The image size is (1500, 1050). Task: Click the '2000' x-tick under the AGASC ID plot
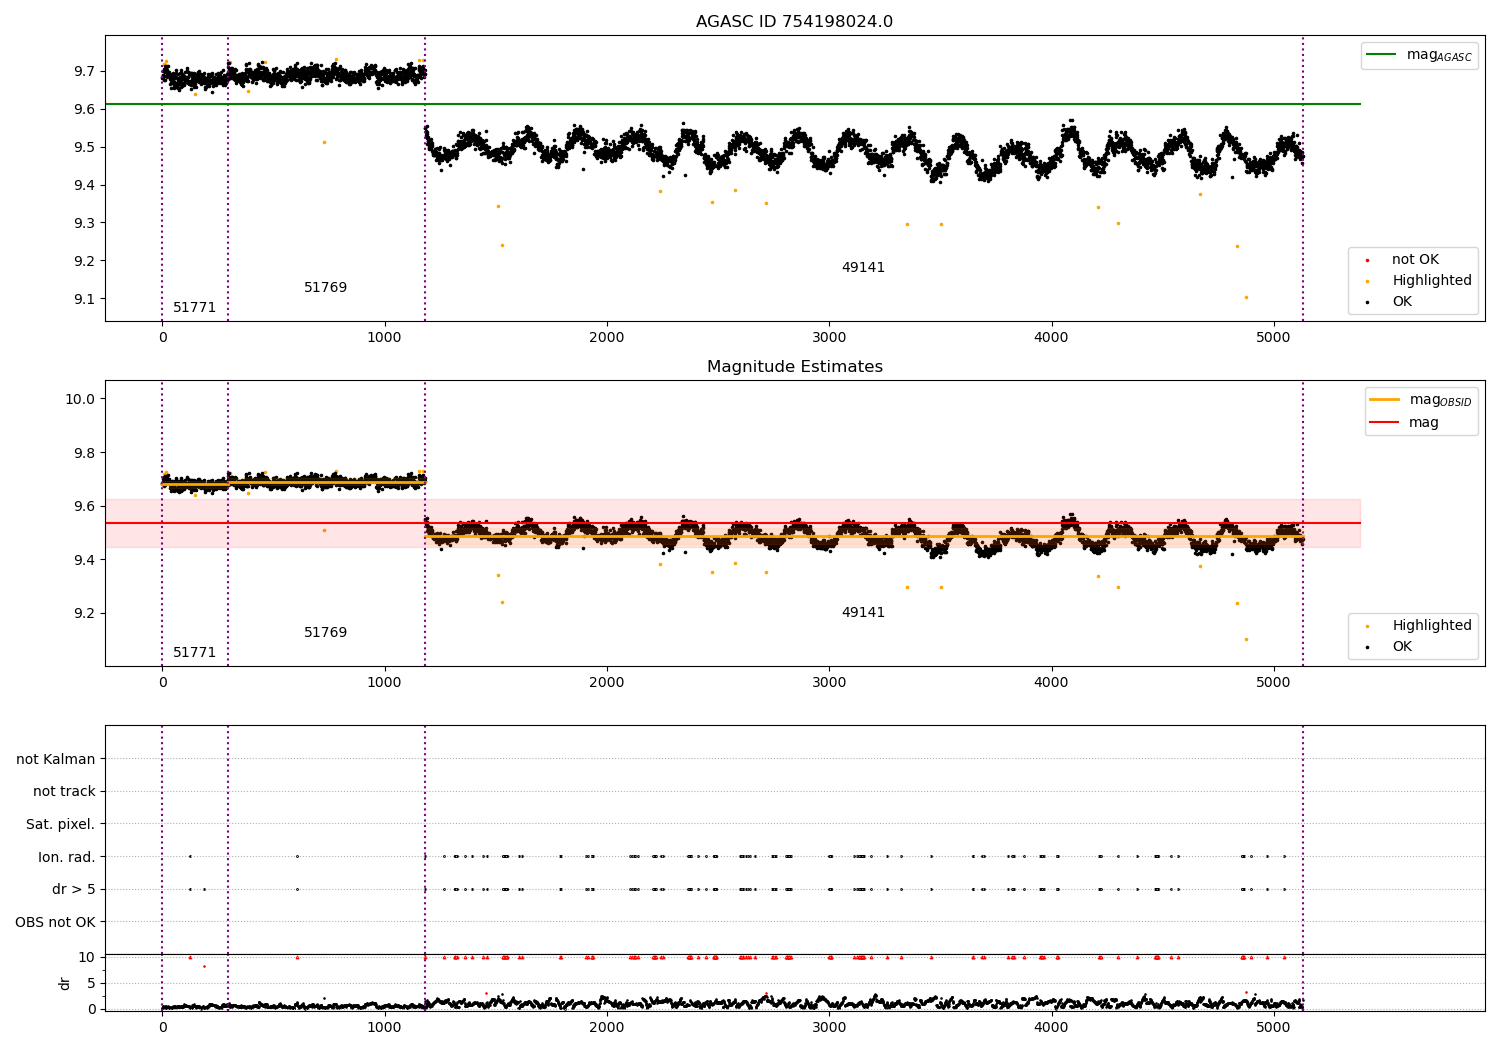(x=607, y=338)
